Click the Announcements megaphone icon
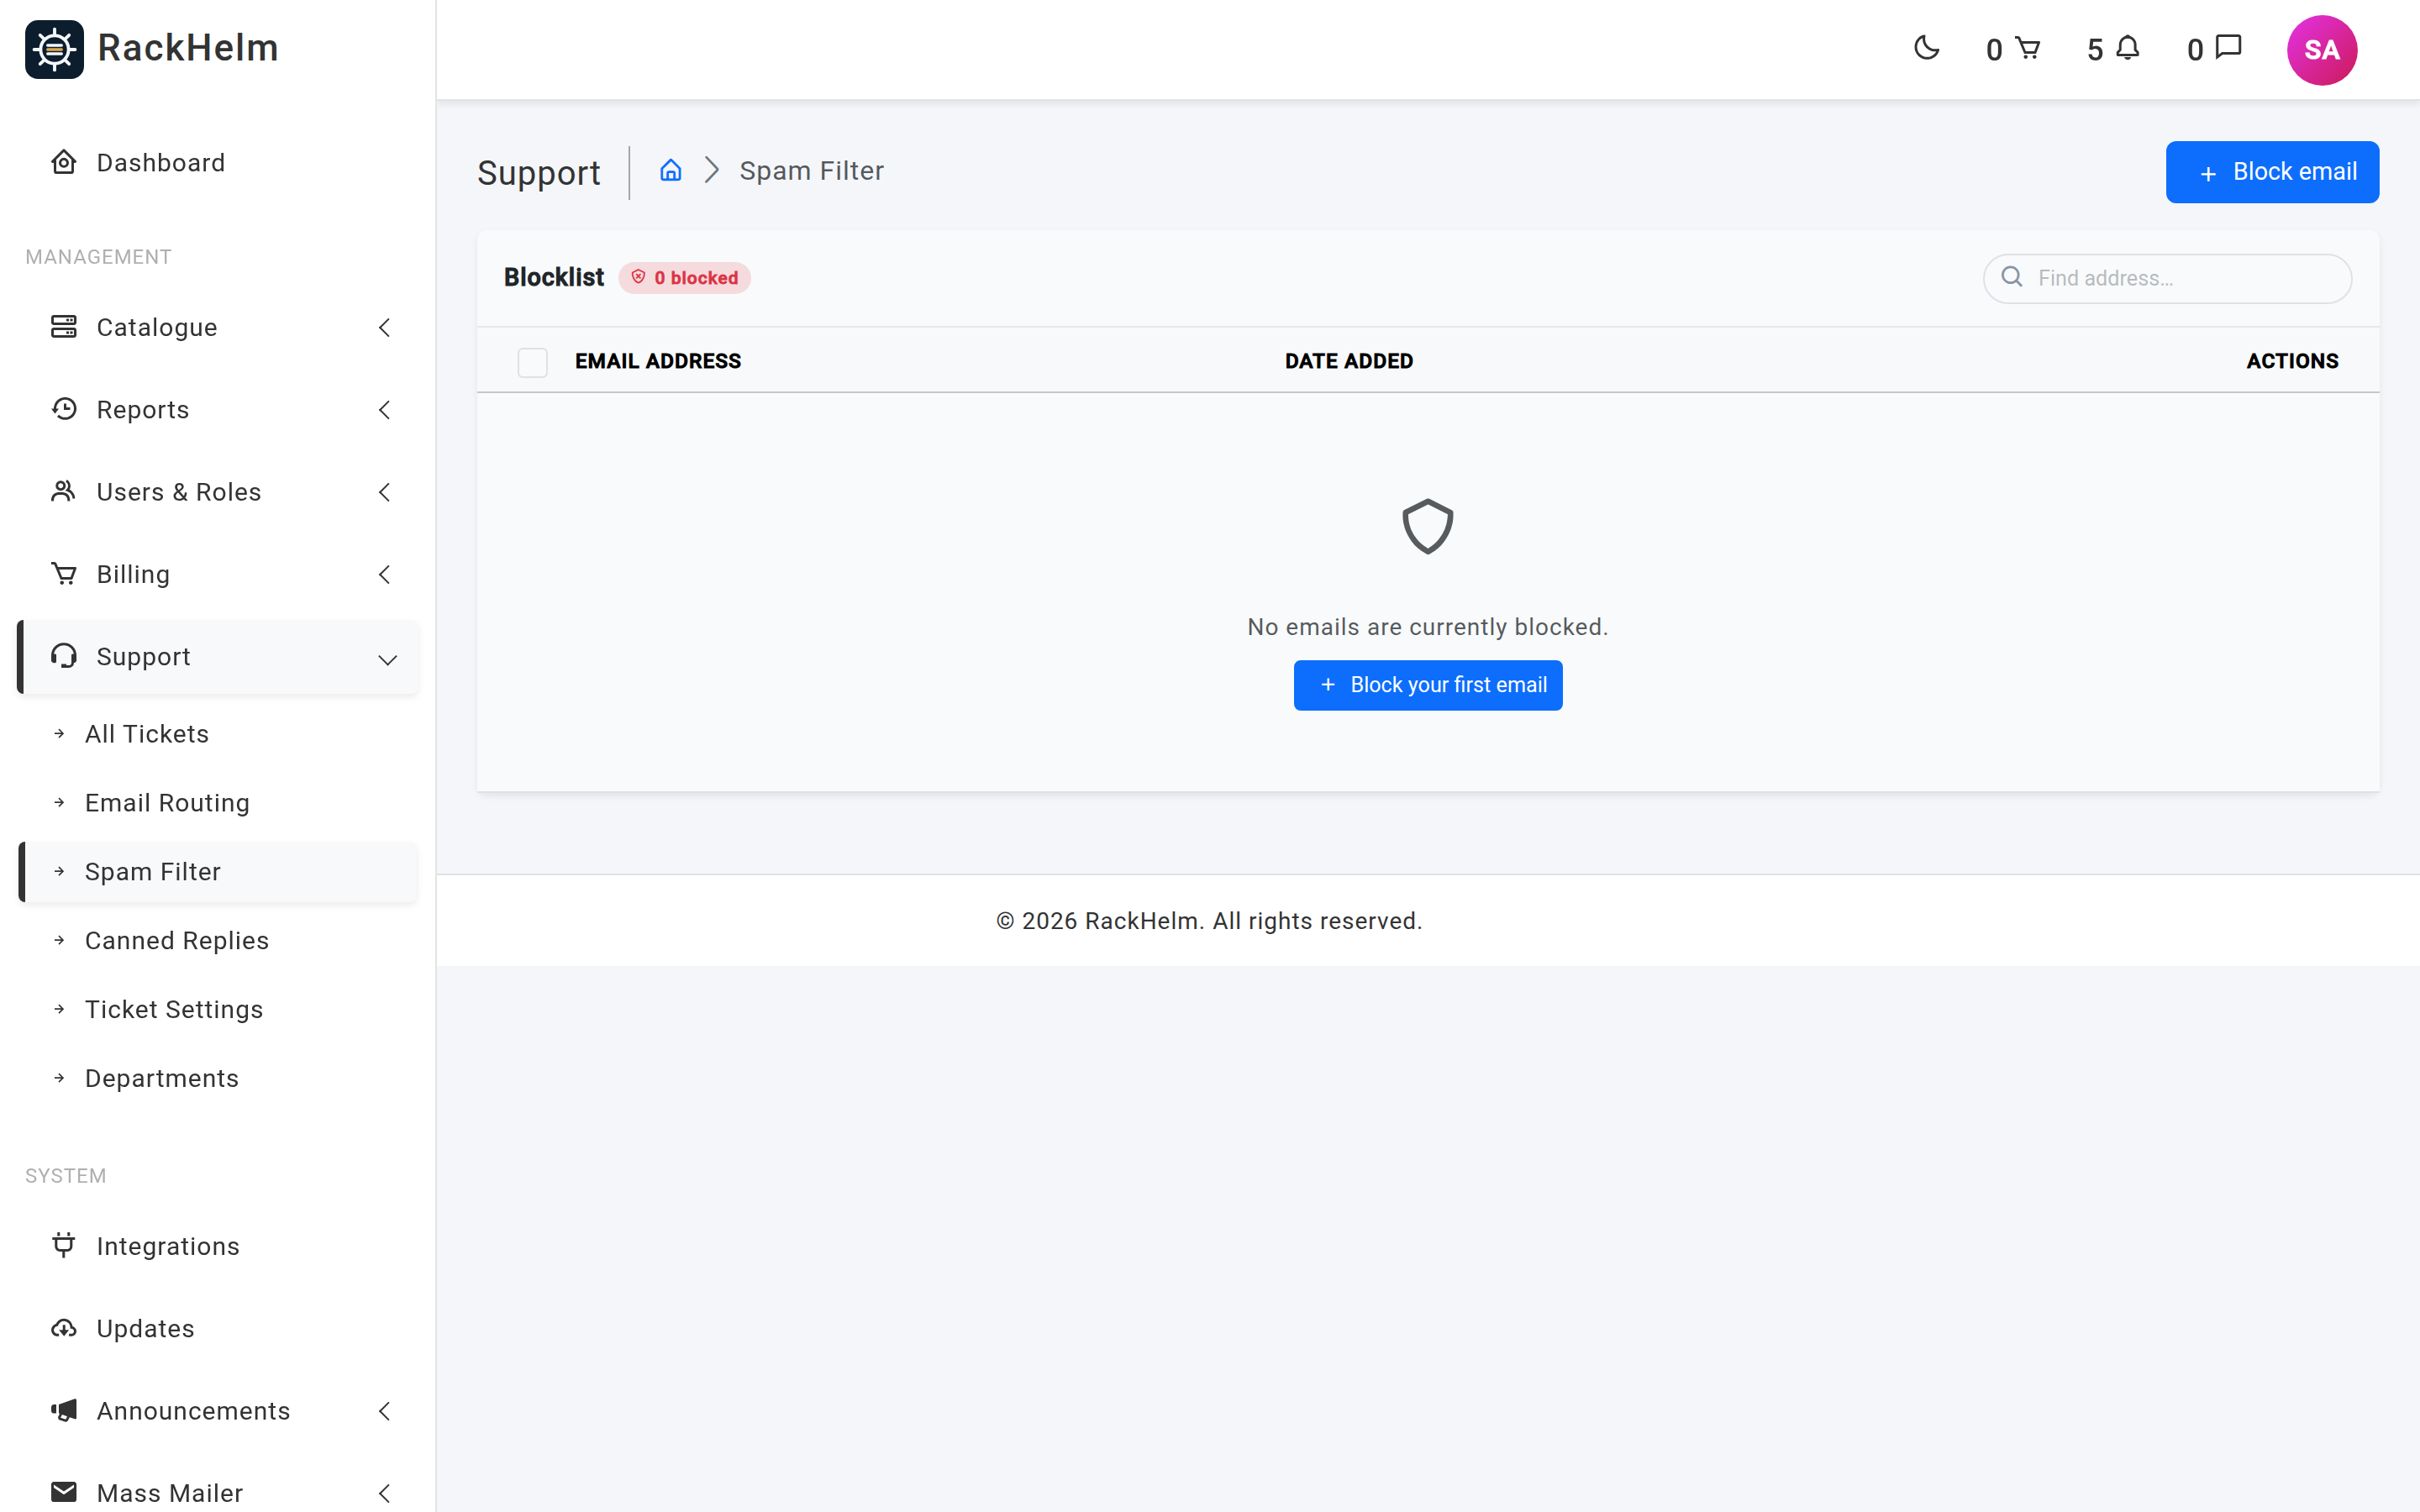 pyautogui.click(x=64, y=1410)
